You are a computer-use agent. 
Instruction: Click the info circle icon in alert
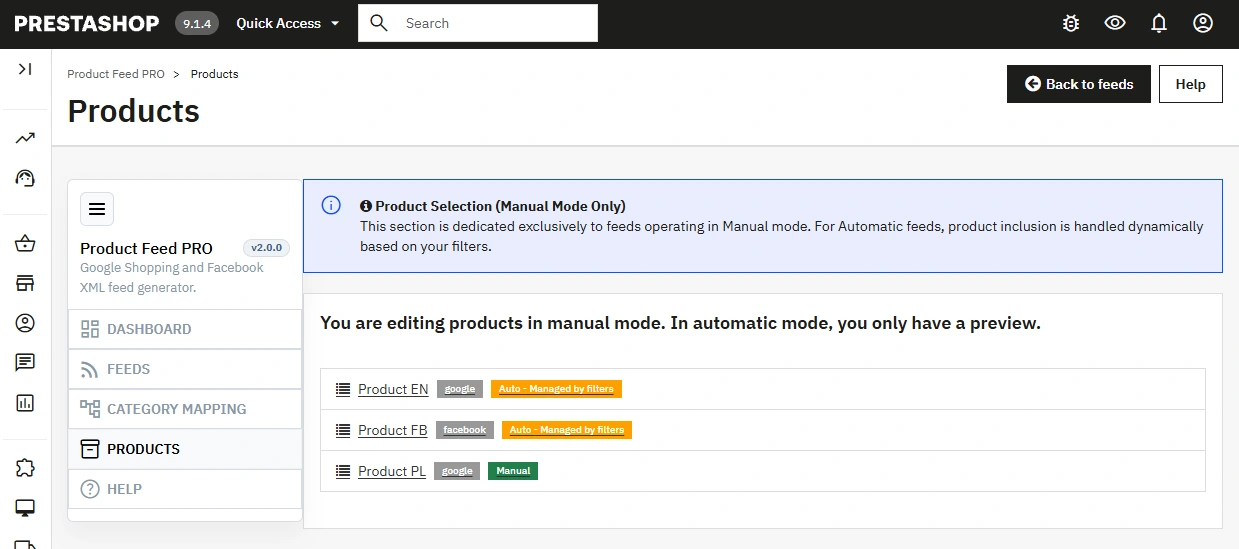click(x=331, y=205)
